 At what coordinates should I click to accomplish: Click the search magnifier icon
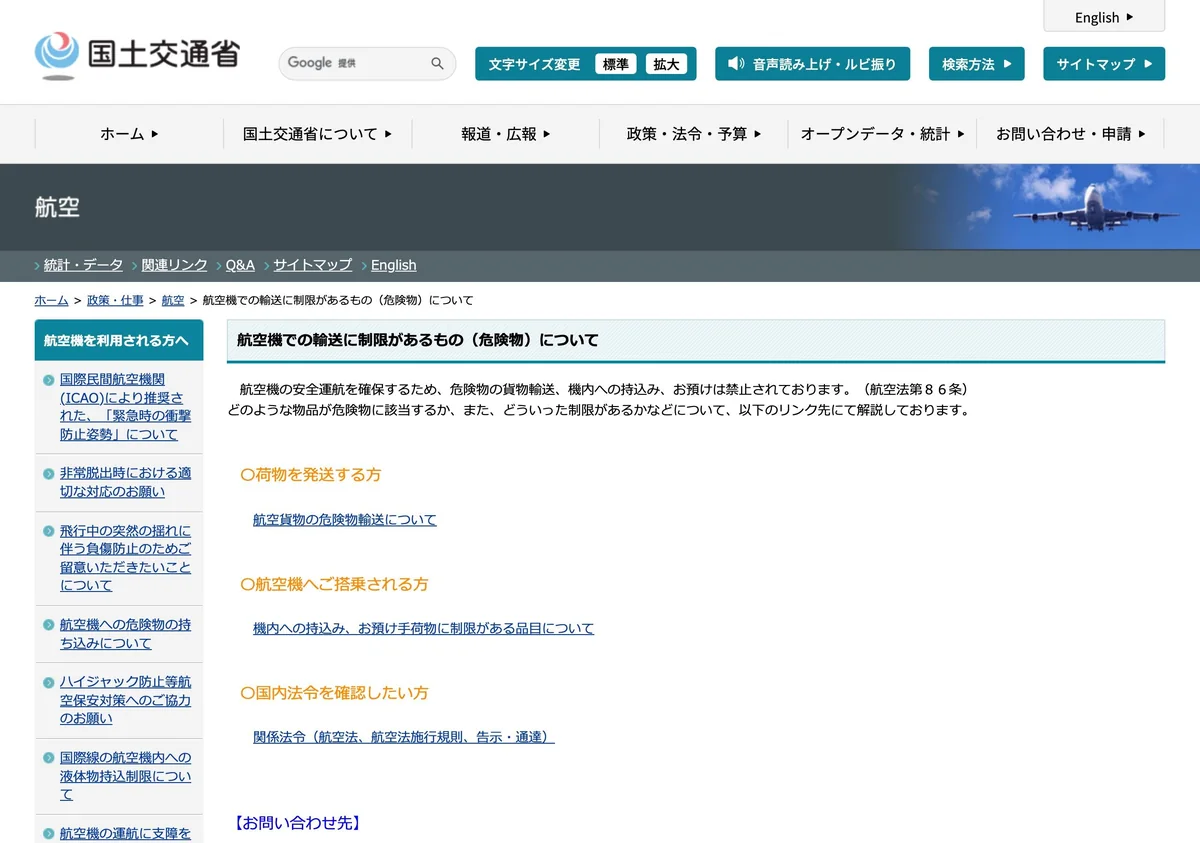click(437, 63)
